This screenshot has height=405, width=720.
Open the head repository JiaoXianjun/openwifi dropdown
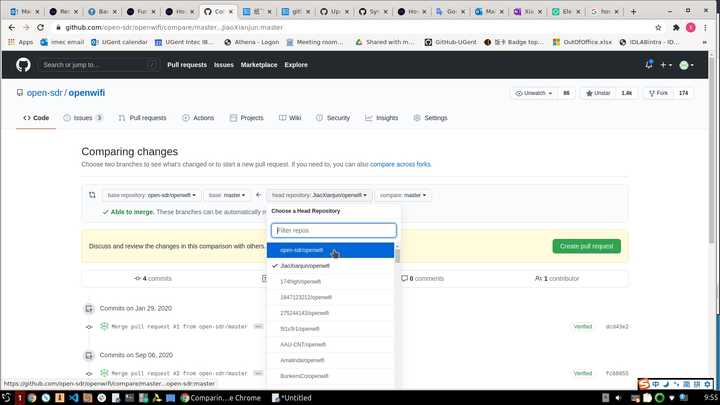pyautogui.click(x=319, y=195)
